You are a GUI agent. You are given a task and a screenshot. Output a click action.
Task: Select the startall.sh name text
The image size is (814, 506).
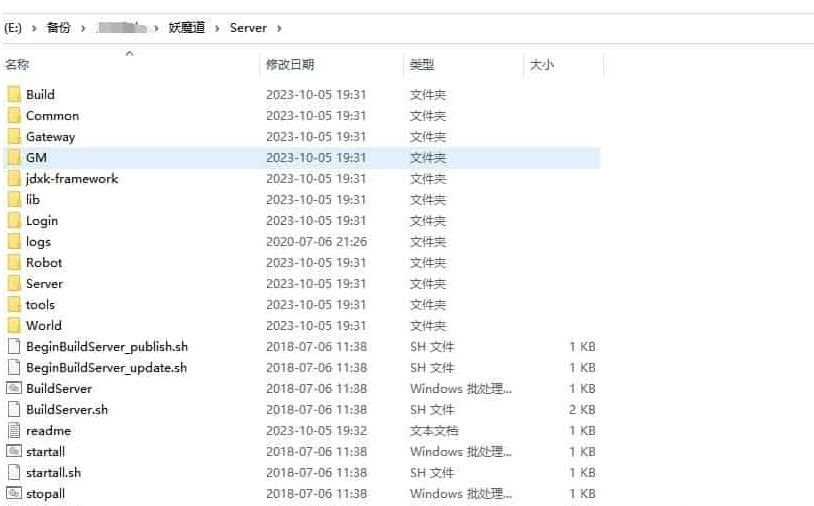(x=53, y=473)
